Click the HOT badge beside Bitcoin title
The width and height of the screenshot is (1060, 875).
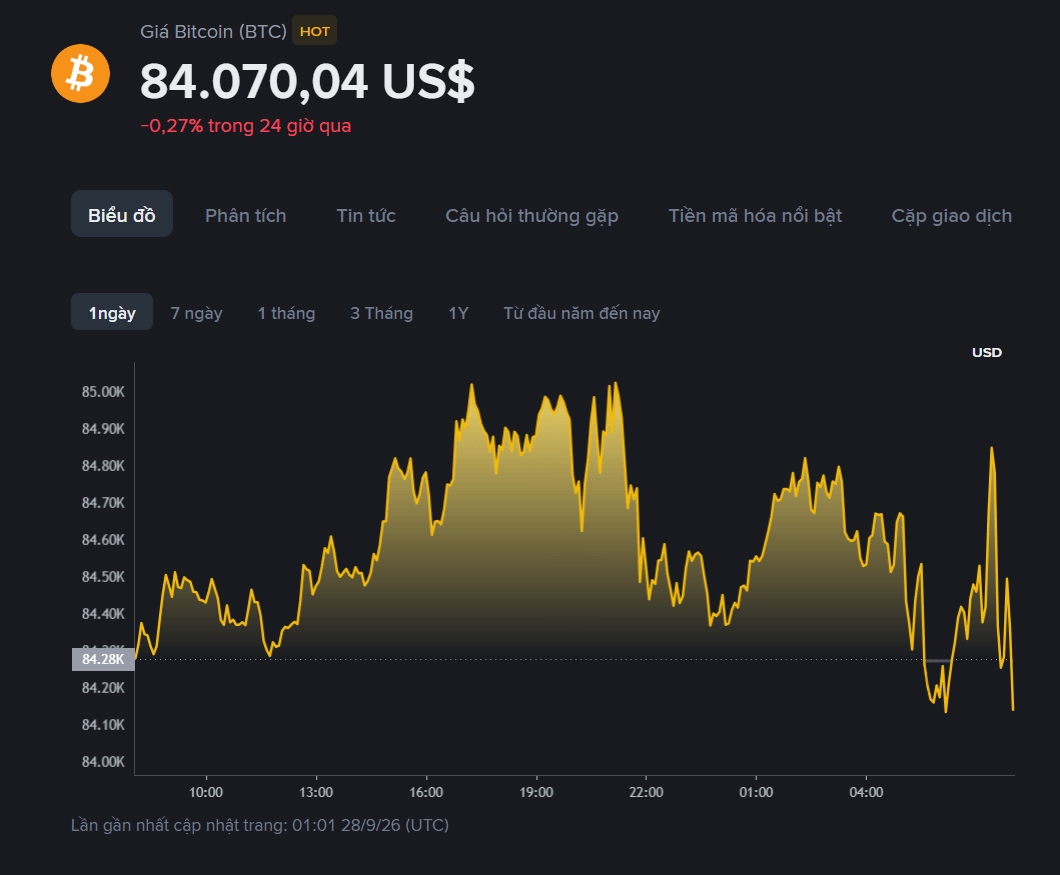click(314, 31)
